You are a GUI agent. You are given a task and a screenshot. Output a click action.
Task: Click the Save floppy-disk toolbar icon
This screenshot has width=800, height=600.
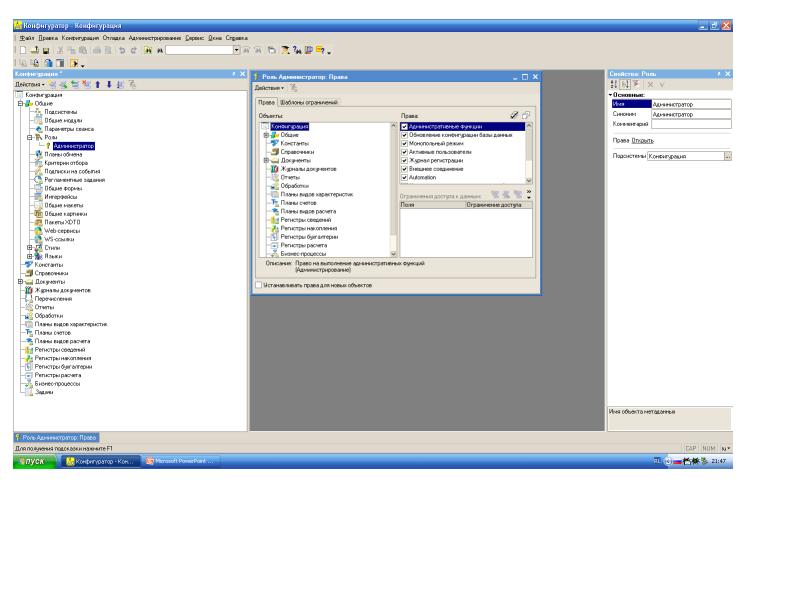pyautogui.click(x=46, y=50)
